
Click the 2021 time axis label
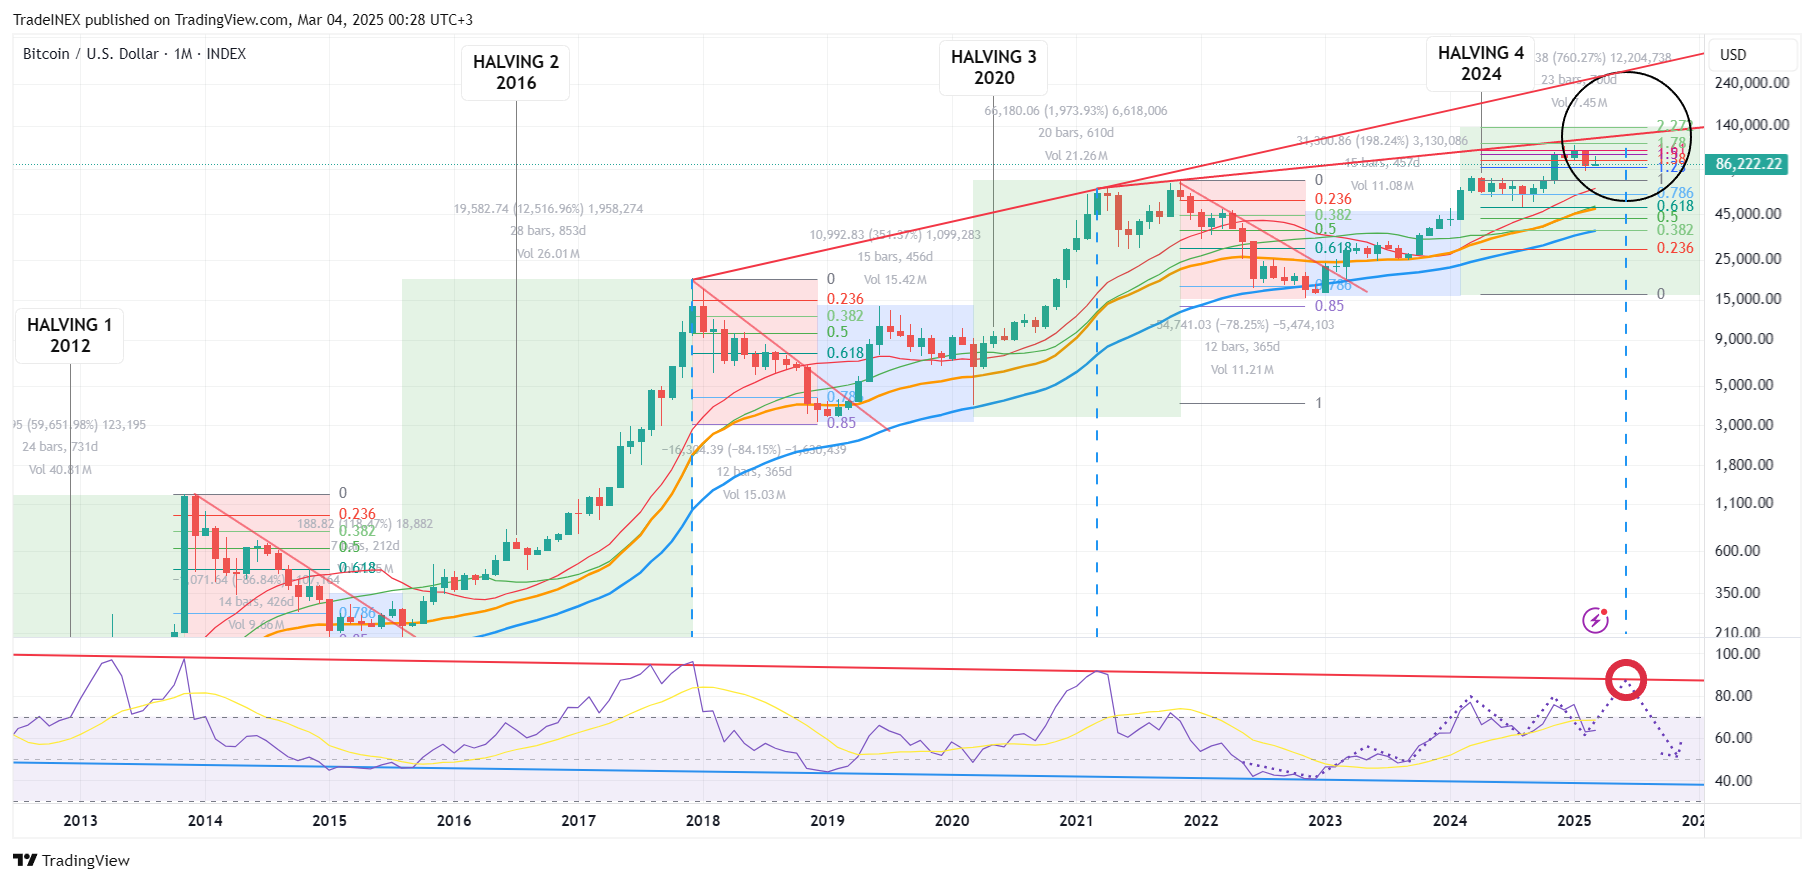point(1076,821)
